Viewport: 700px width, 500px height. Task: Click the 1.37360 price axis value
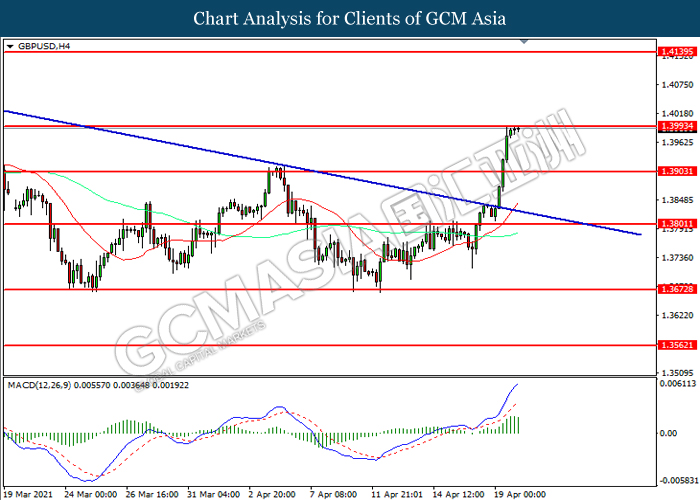[x=678, y=258]
